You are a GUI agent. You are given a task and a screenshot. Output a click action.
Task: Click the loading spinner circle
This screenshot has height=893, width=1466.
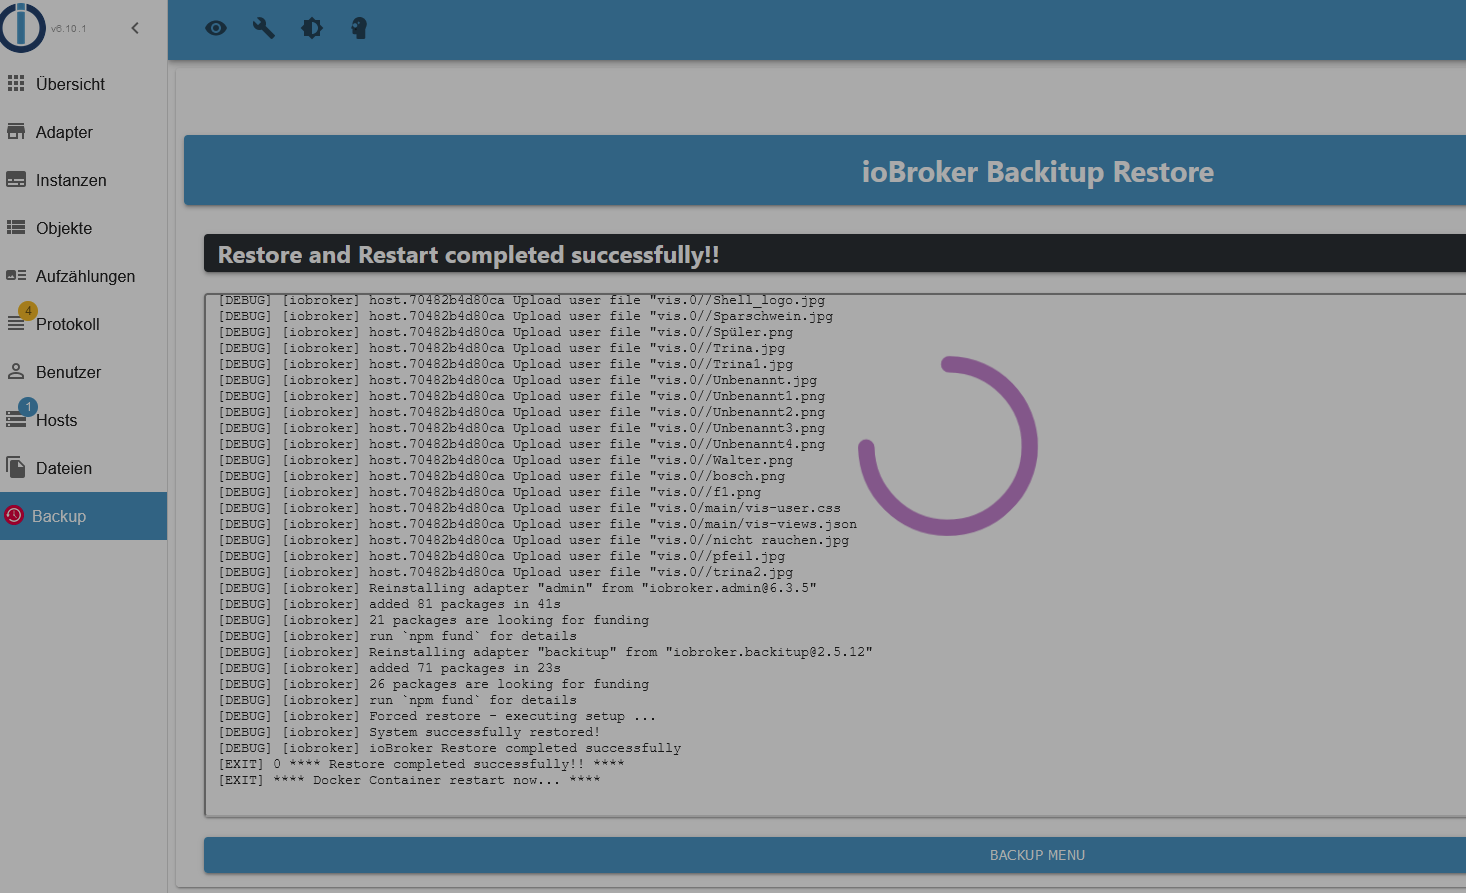[x=948, y=446]
